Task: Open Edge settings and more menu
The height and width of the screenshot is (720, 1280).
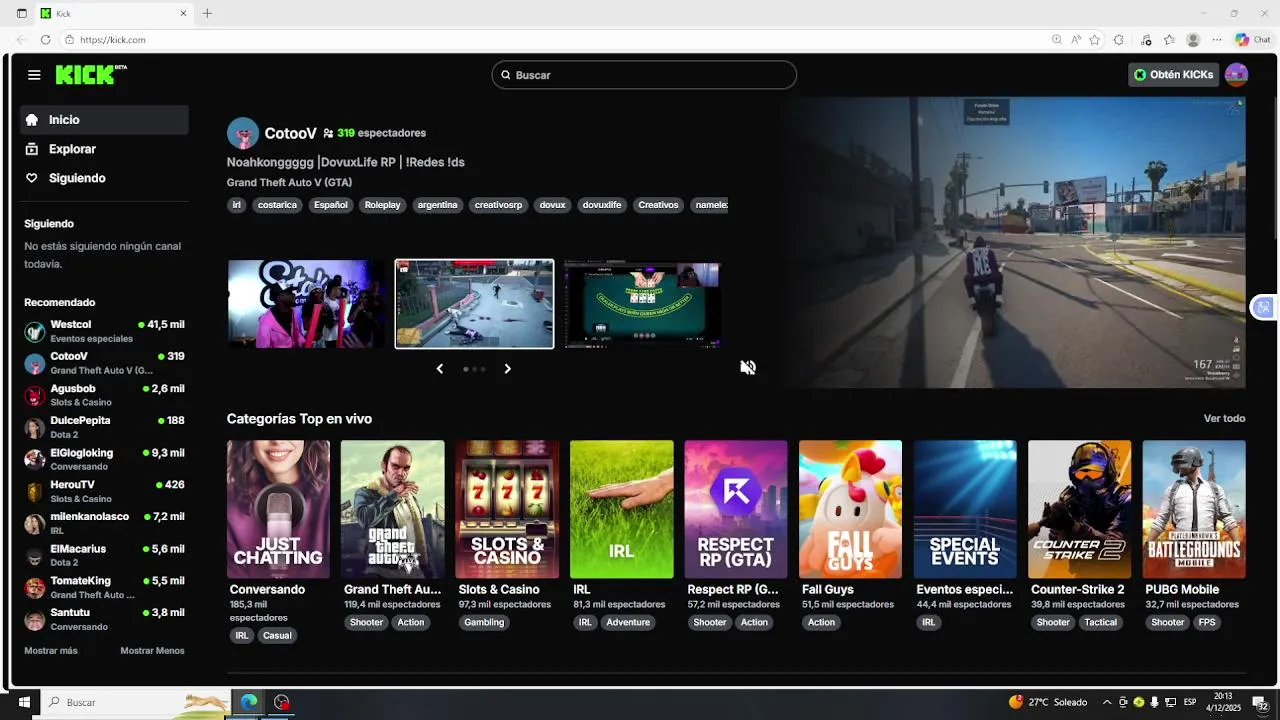Action: (x=1217, y=40)
